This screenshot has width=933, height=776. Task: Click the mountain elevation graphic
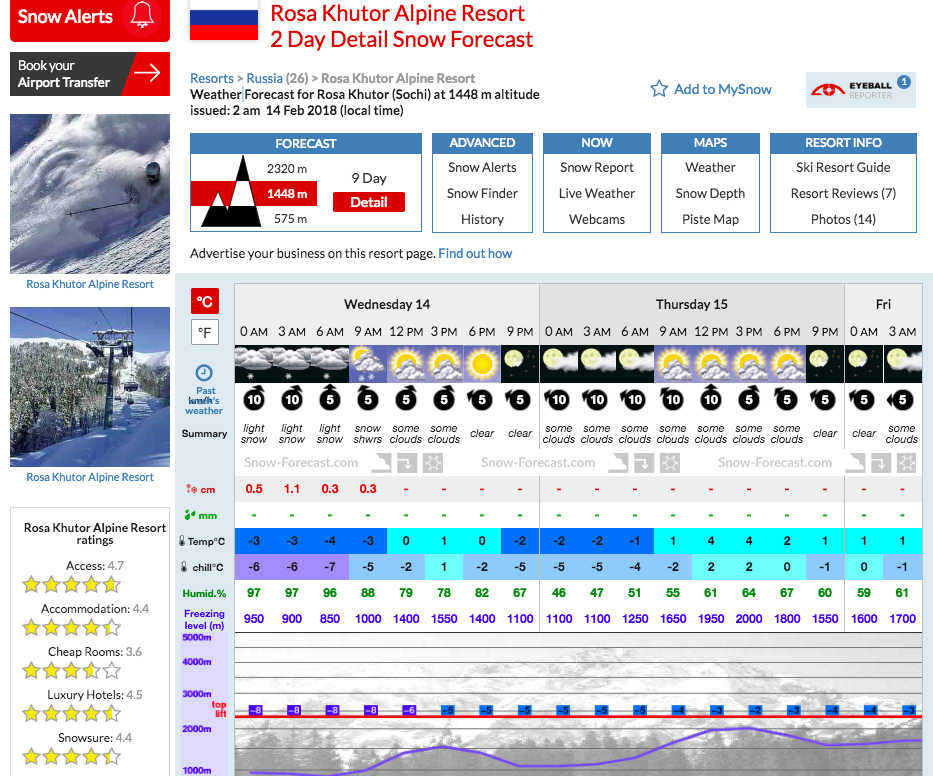(x=231, y=192)
